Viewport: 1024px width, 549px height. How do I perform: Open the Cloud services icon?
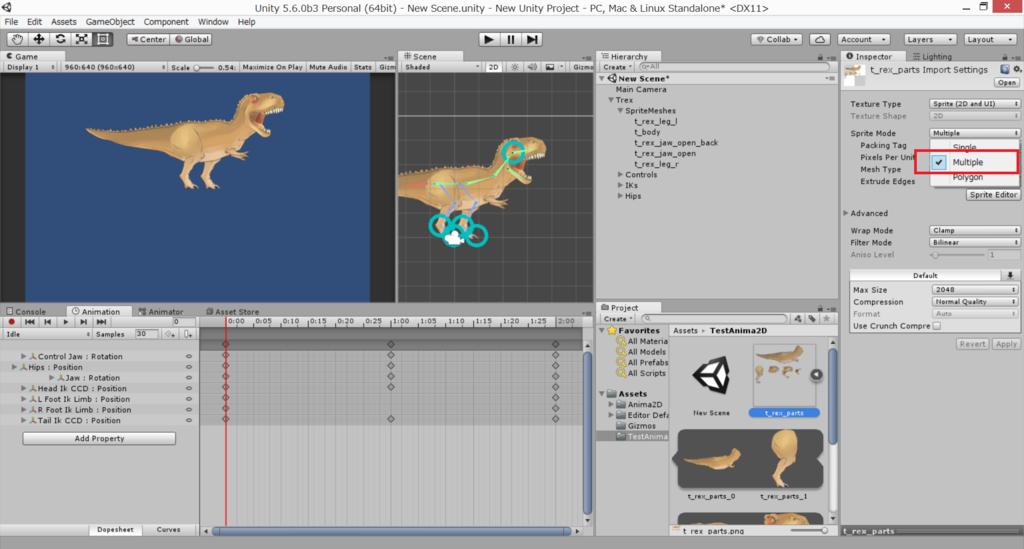click(x=820, y=39)
